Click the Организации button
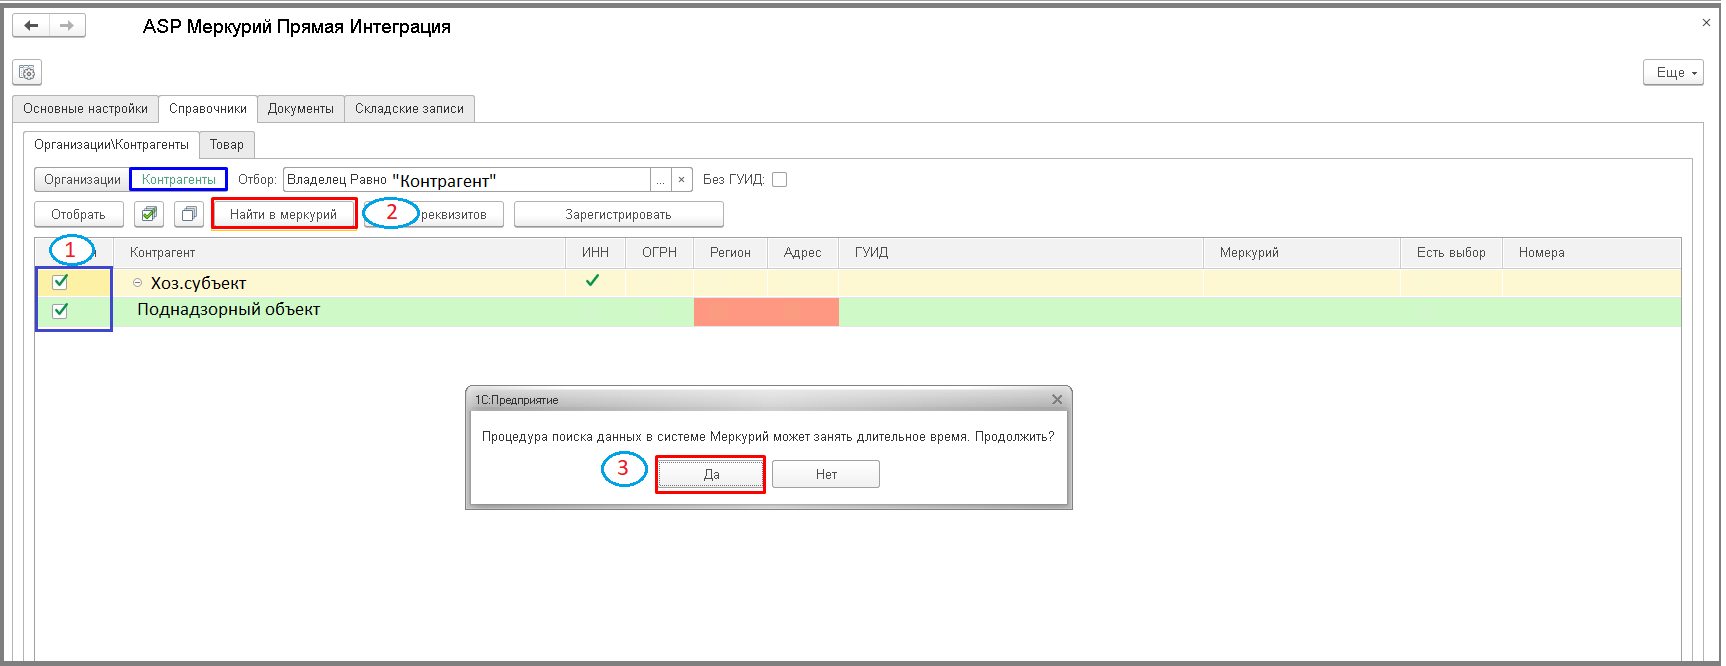This screenshot has height=666, width=1726. pos(82,180)
